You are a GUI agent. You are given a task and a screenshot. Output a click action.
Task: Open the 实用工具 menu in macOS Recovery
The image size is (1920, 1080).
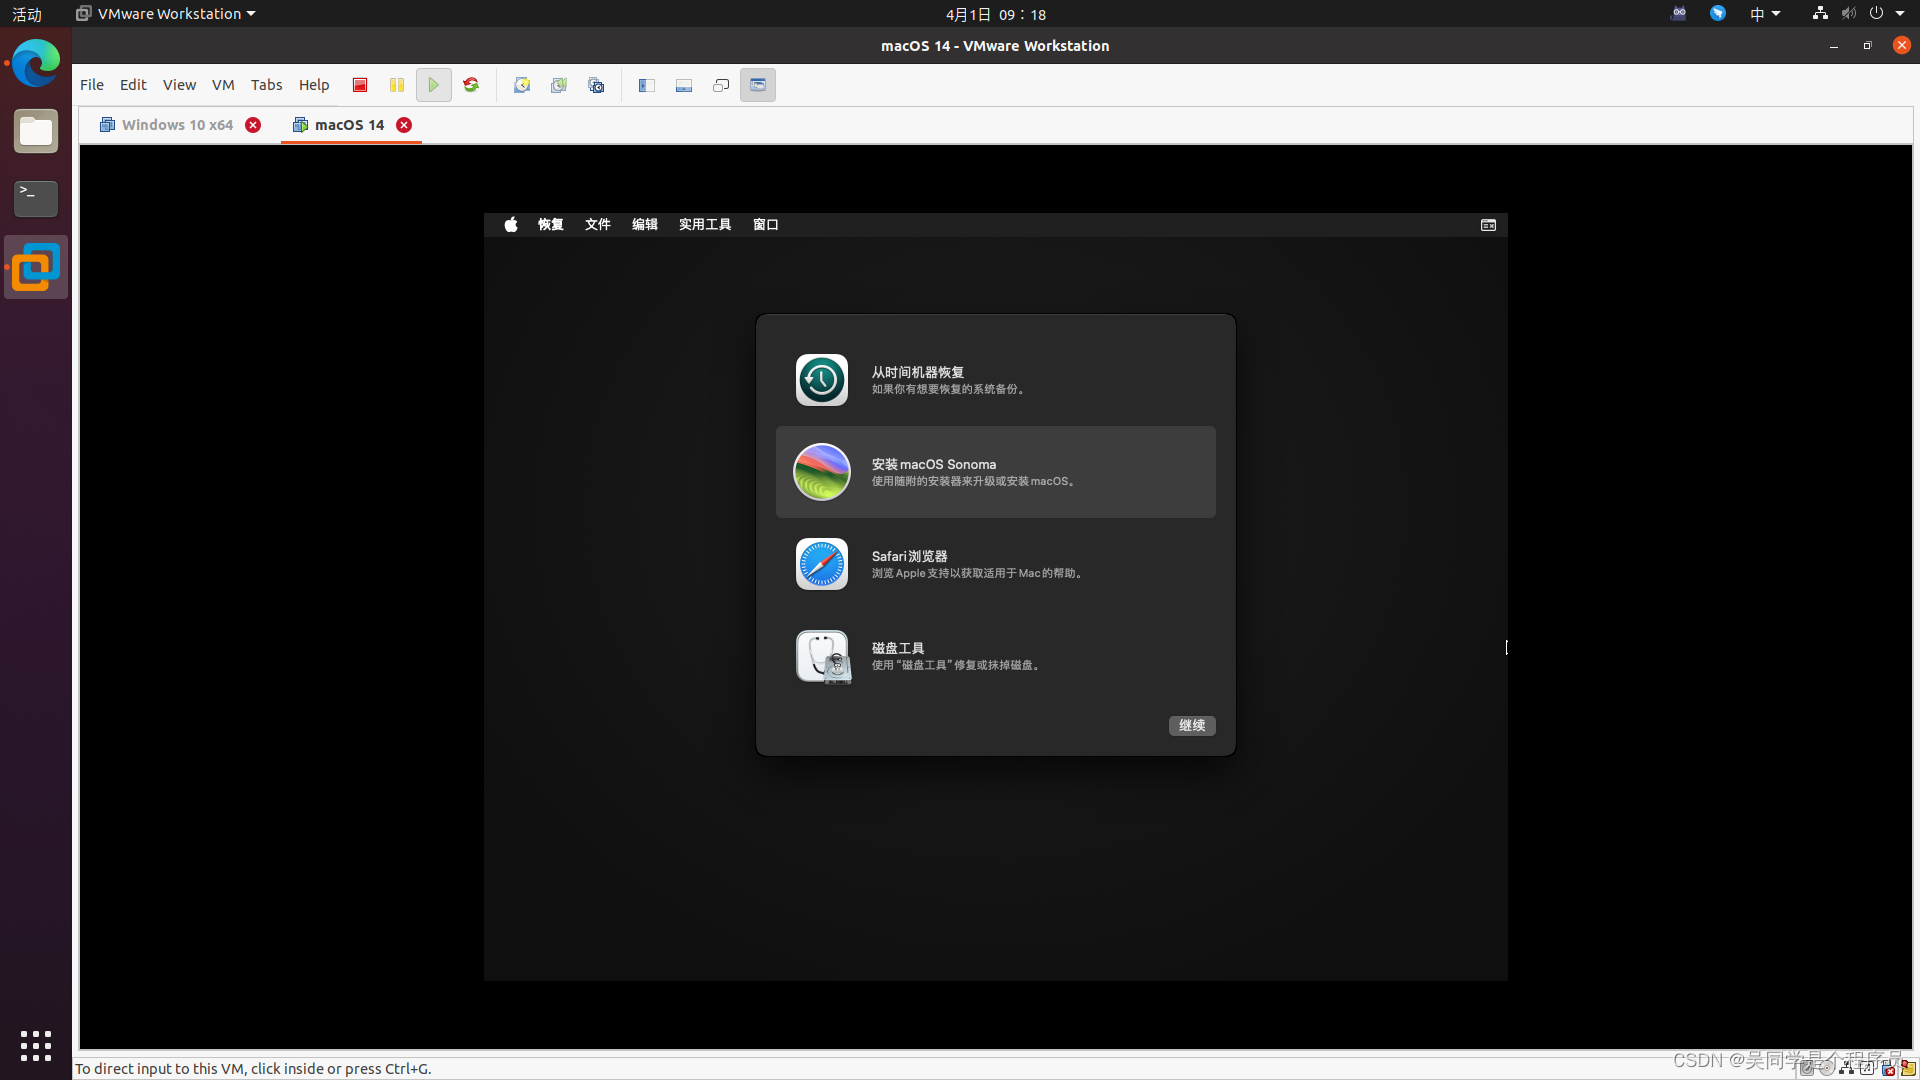coord(705,225)
